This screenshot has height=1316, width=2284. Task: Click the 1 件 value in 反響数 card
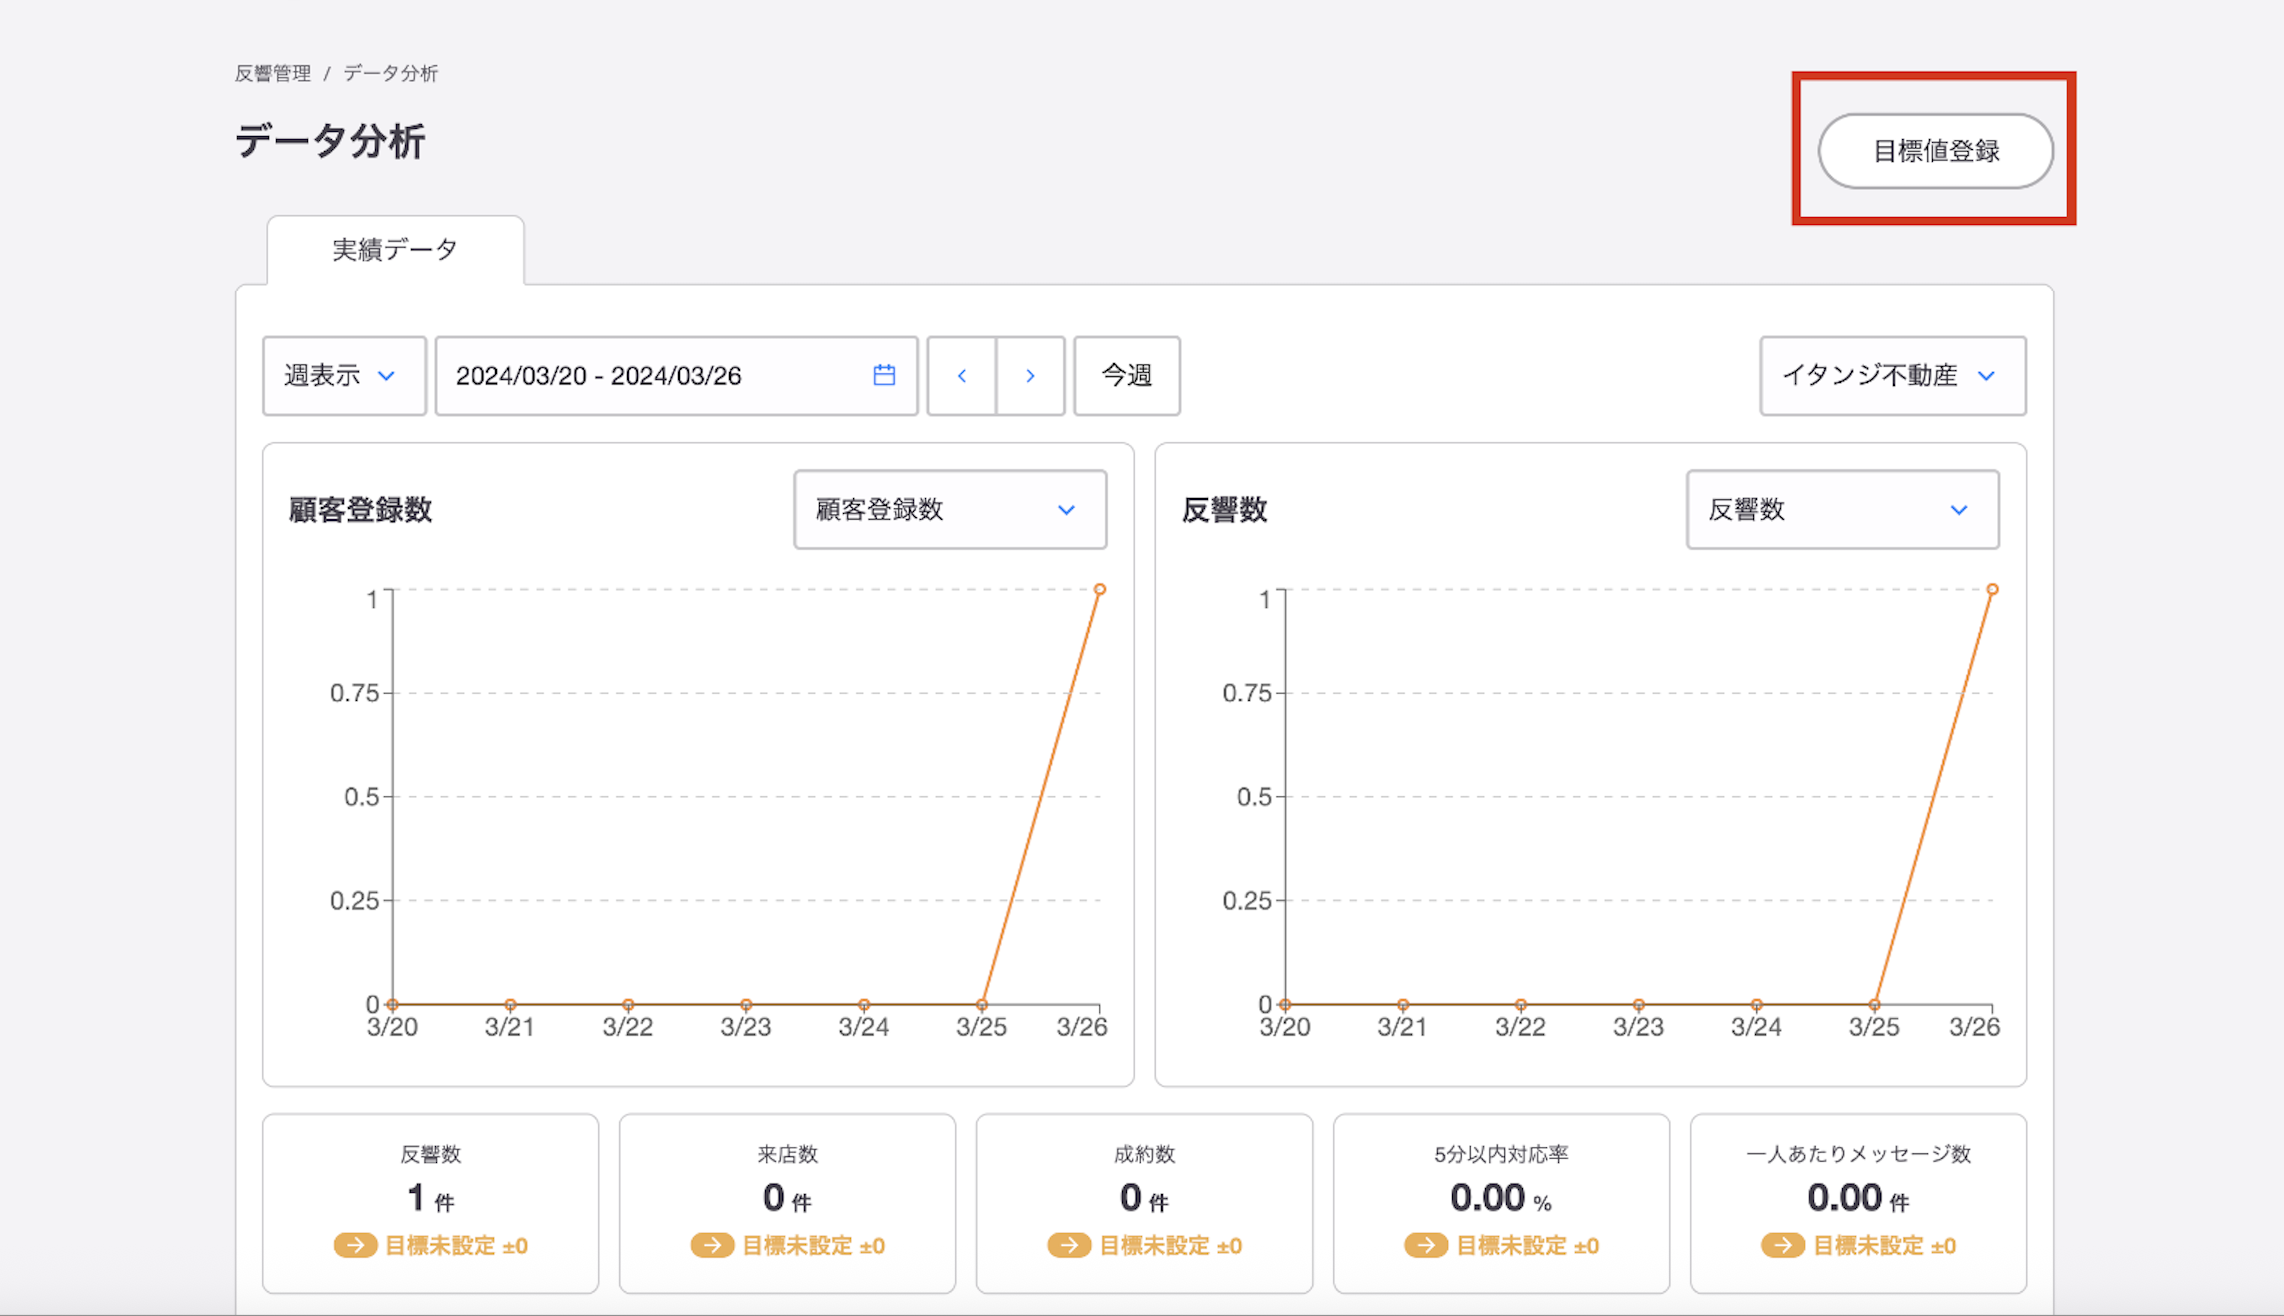(x=431, y=1198)
